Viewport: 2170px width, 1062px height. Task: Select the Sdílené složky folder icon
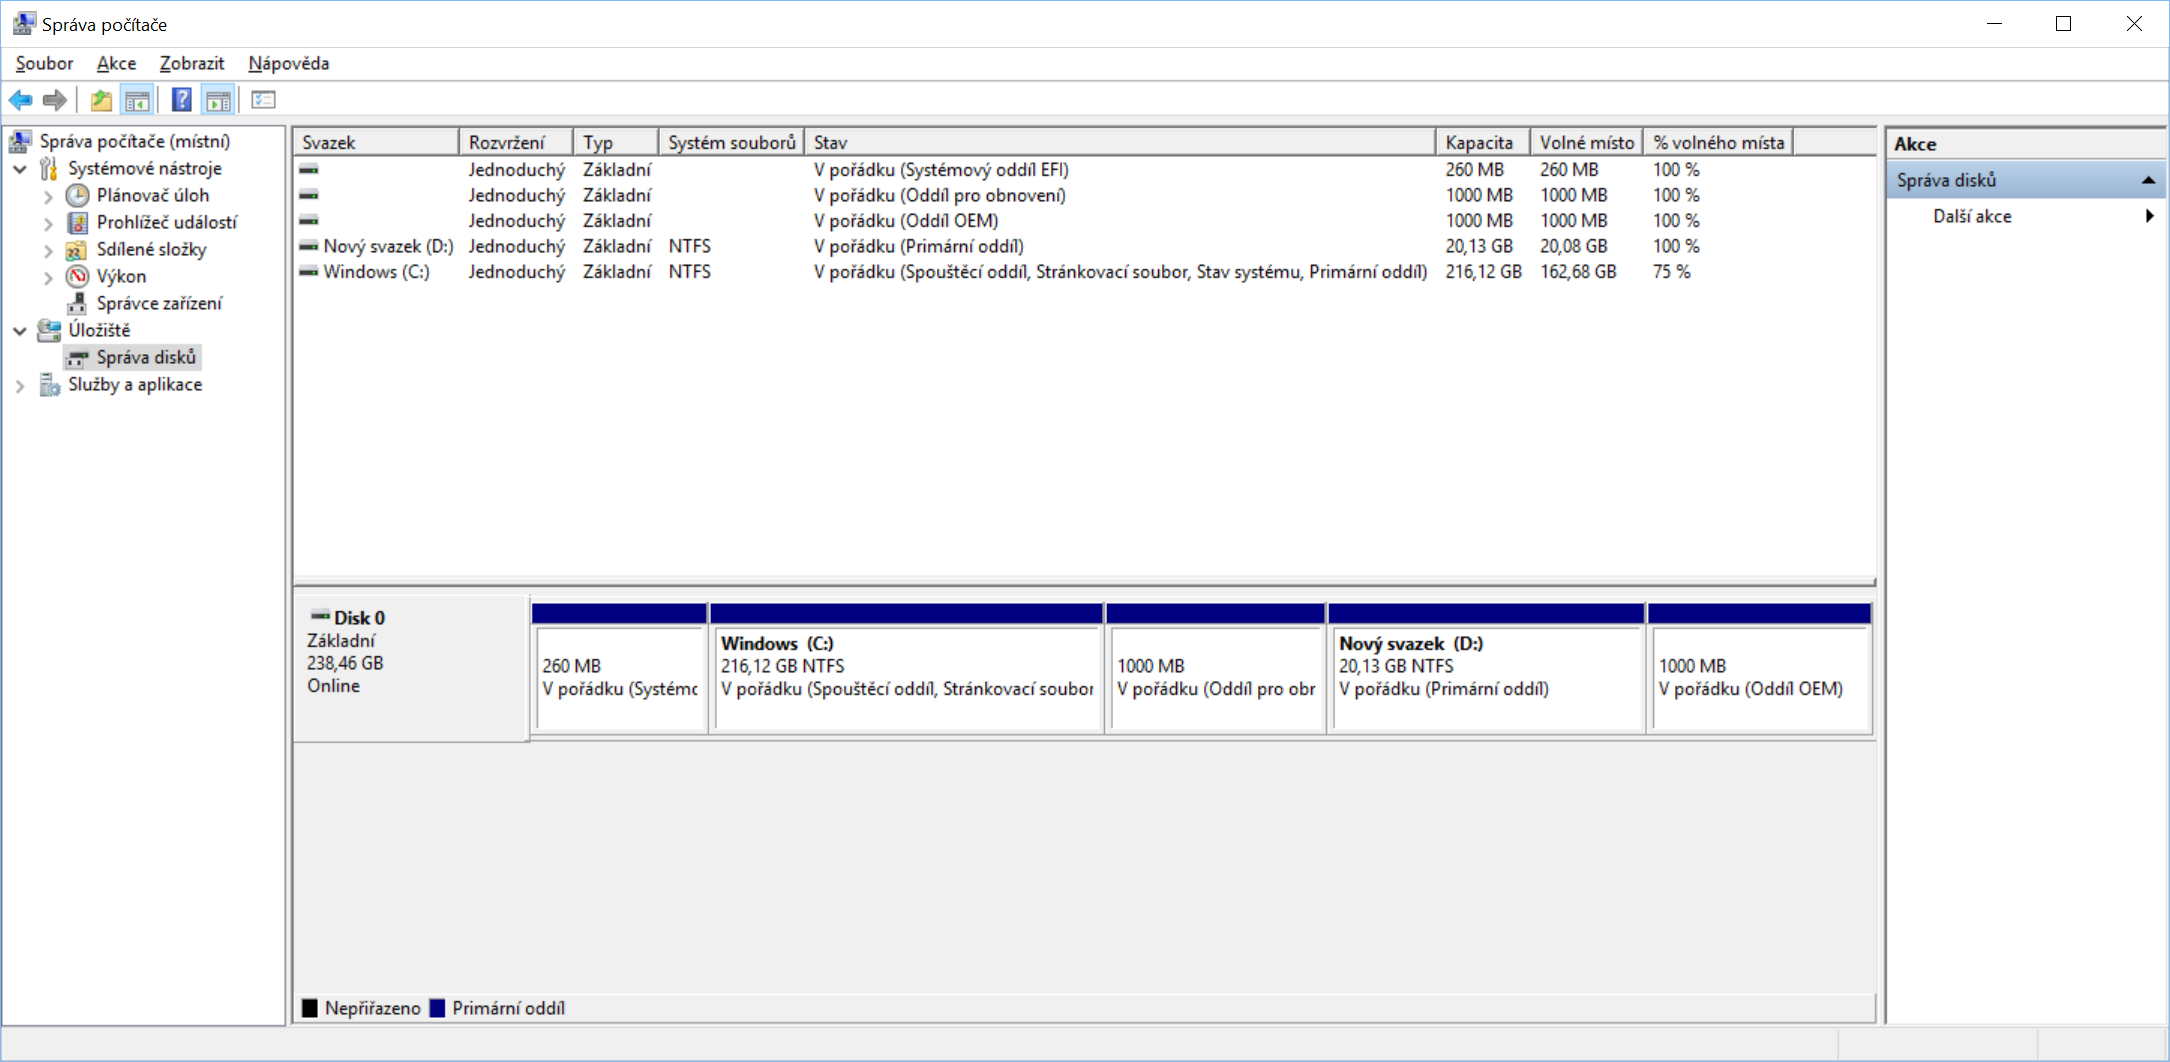(x=76, y=249)
